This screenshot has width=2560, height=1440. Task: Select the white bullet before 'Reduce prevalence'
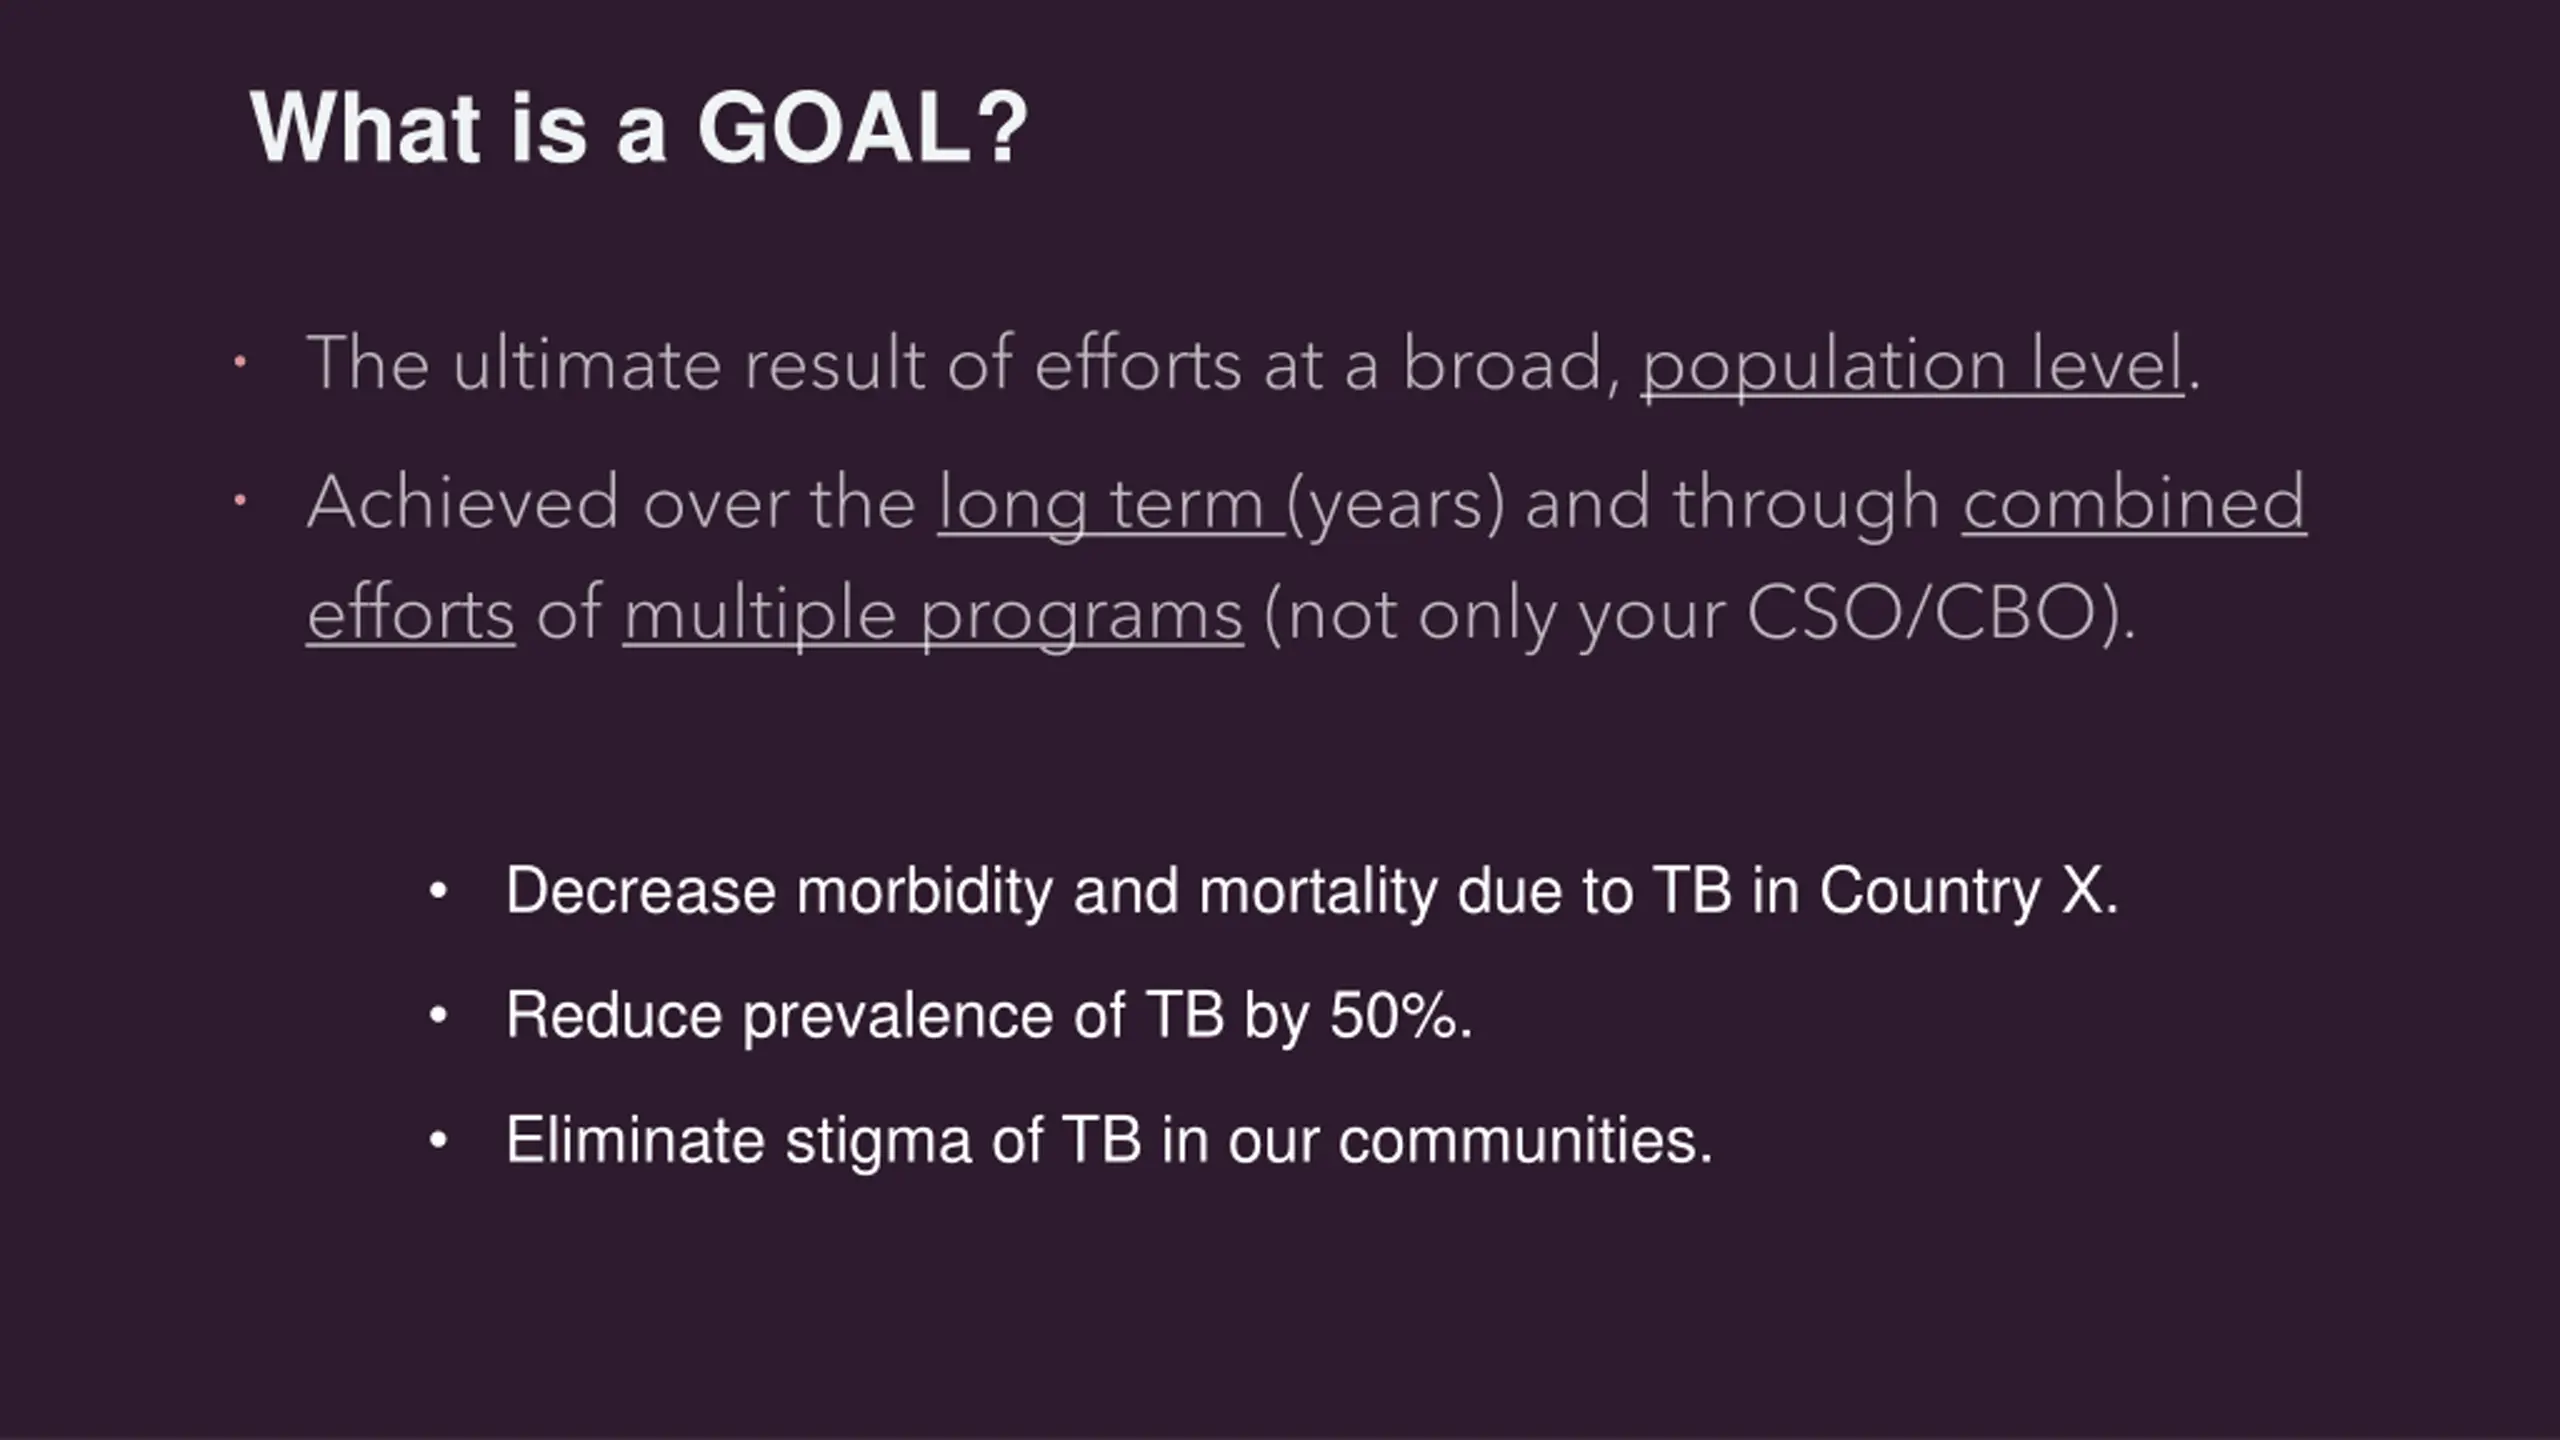437,1016
